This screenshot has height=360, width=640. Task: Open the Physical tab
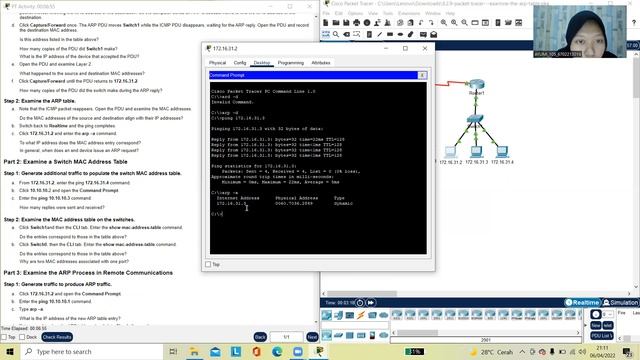coord(217,63)
